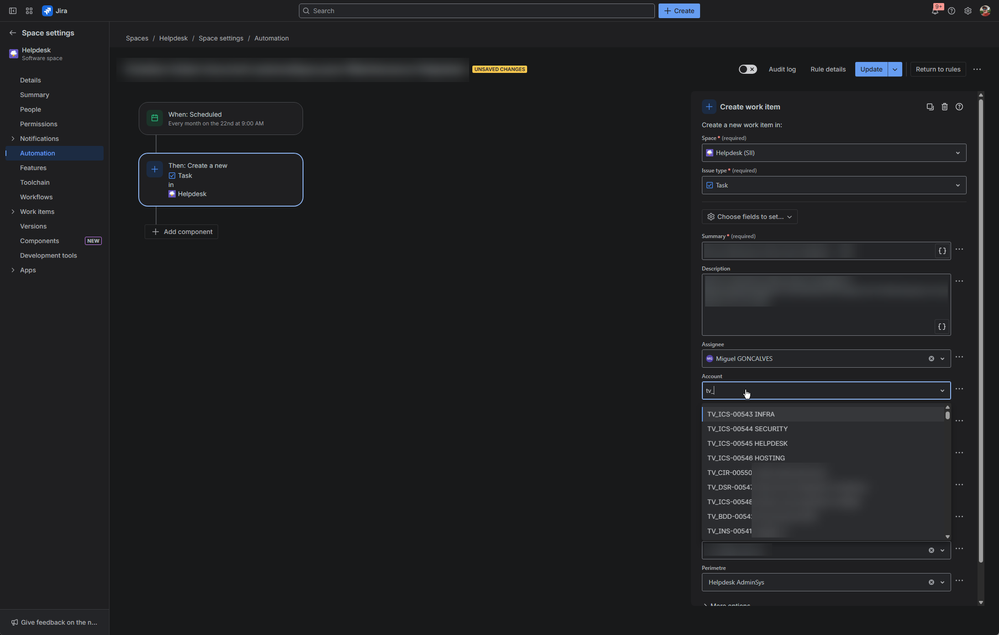Open the app switcher grid icon
Image resolution: width=999 pixels, height=635 pixels.
click(29, 11)
